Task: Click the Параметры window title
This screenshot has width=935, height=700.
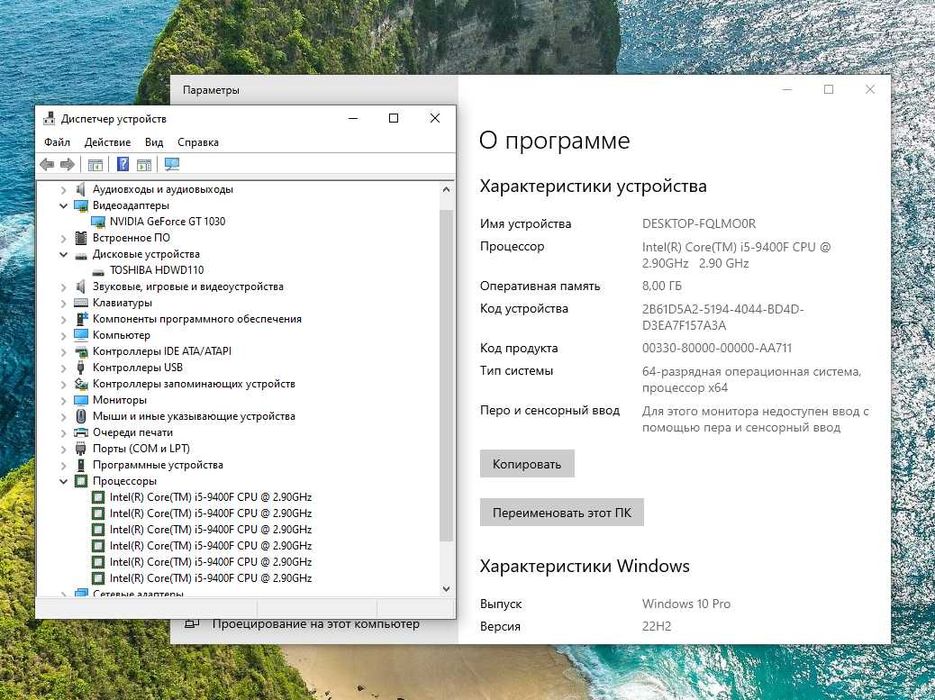Action: (211, 90)
